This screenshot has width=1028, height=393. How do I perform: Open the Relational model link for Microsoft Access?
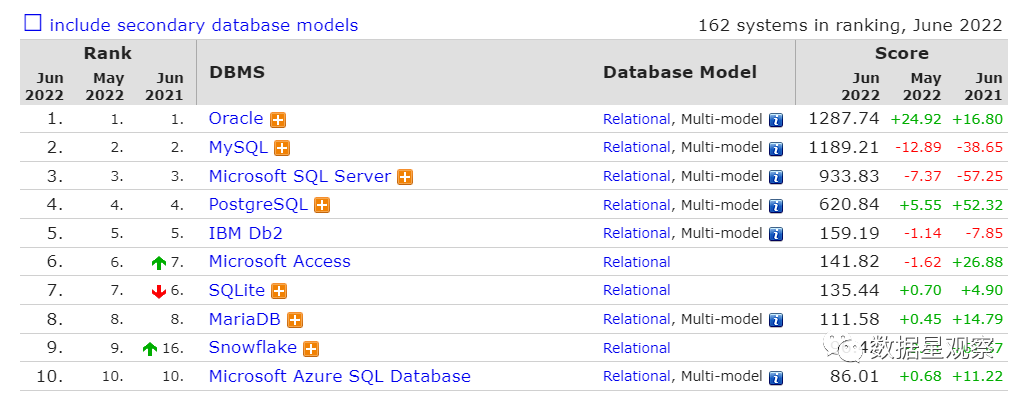click(x=637, y=262)
